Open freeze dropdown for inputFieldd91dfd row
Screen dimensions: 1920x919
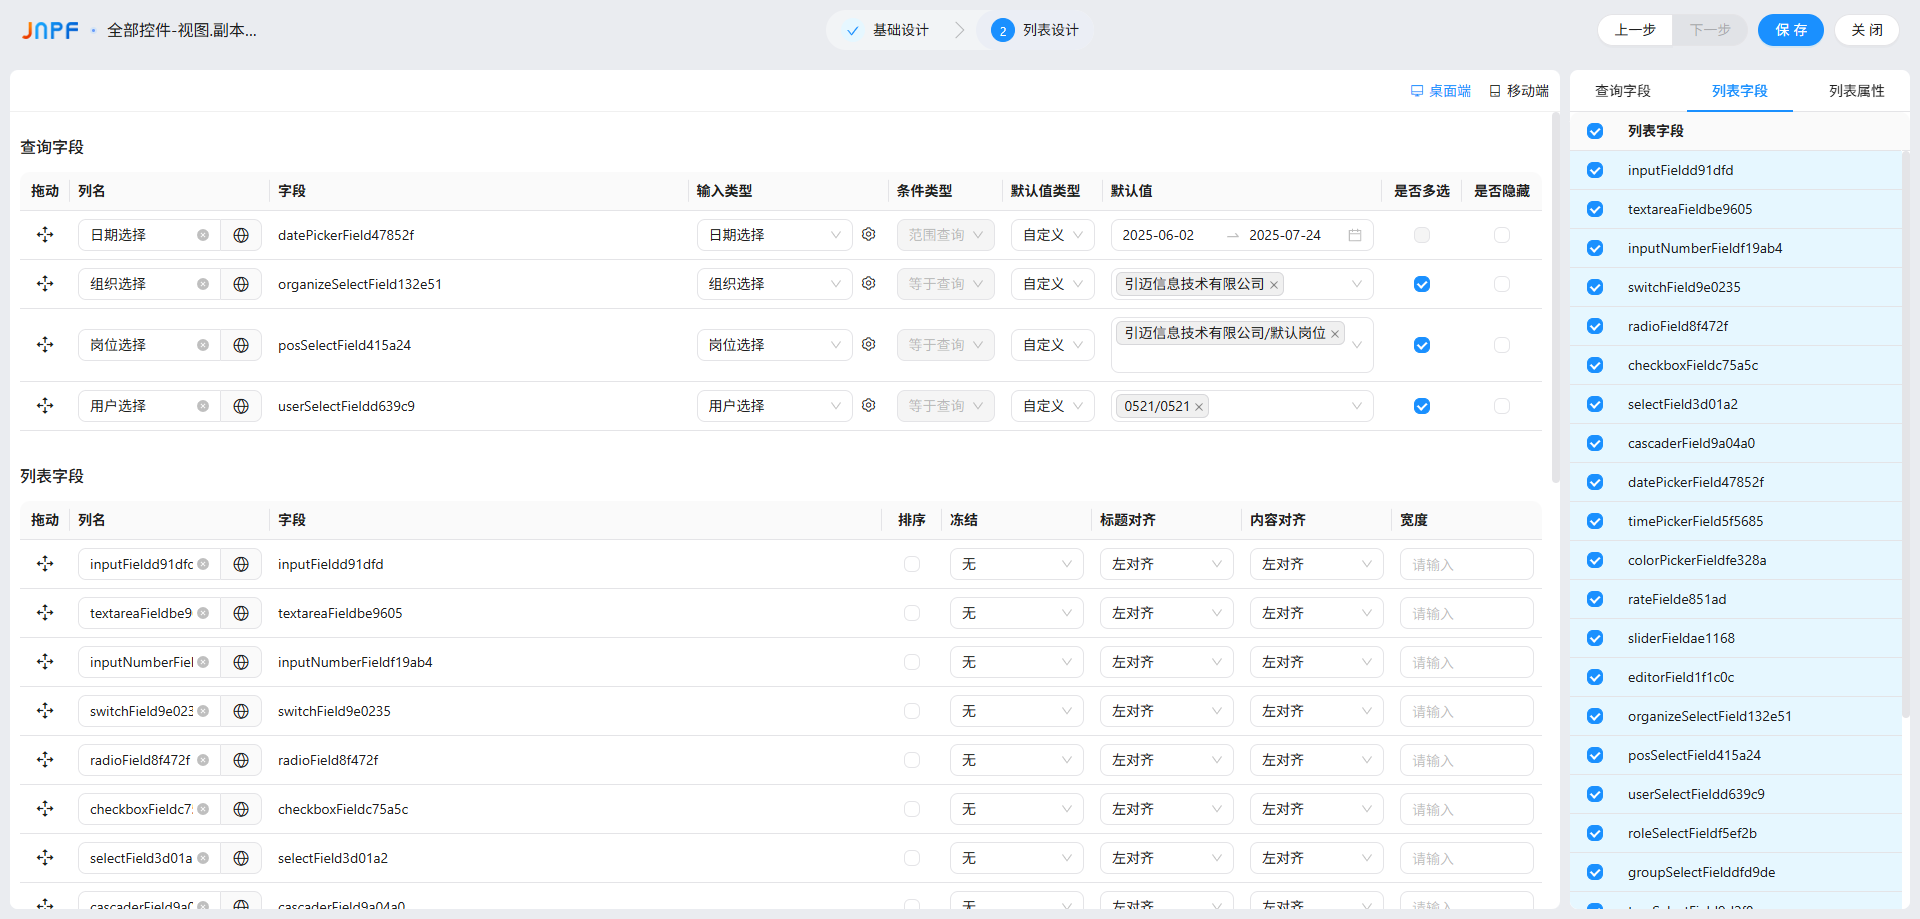point(1015,564)
